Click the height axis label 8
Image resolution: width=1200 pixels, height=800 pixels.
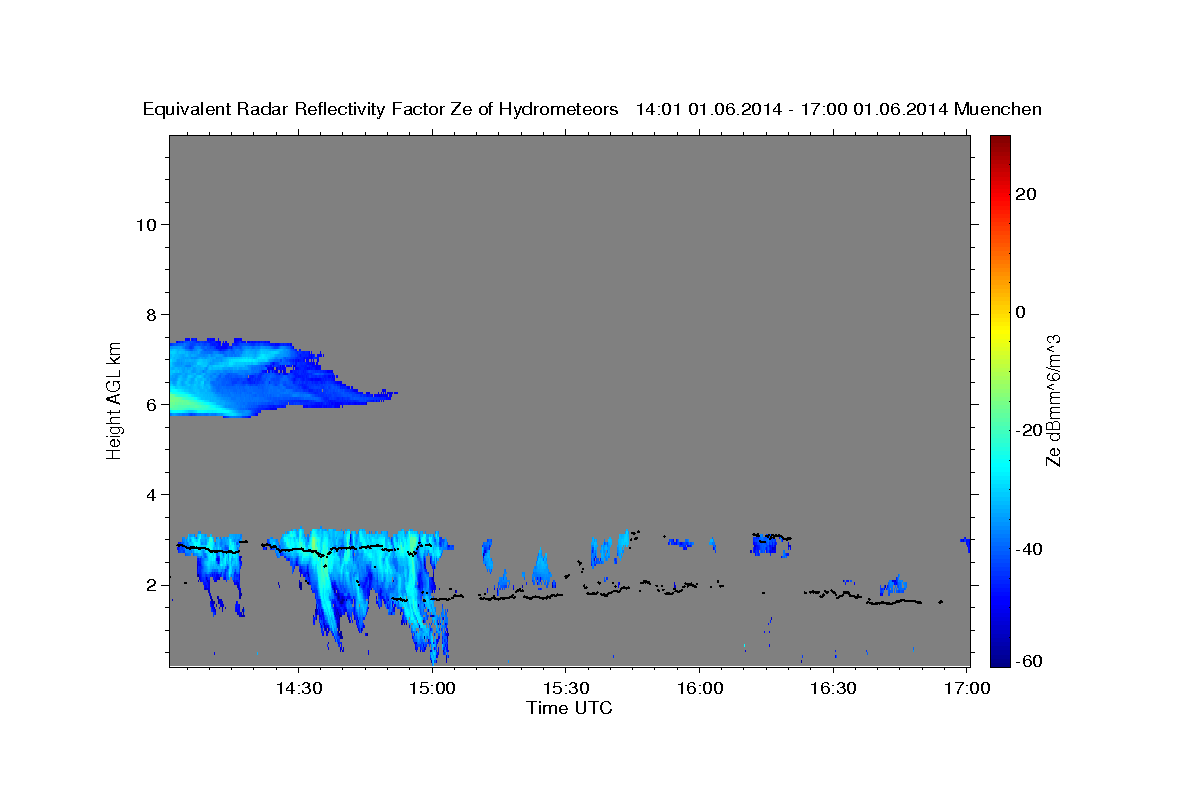152,314
